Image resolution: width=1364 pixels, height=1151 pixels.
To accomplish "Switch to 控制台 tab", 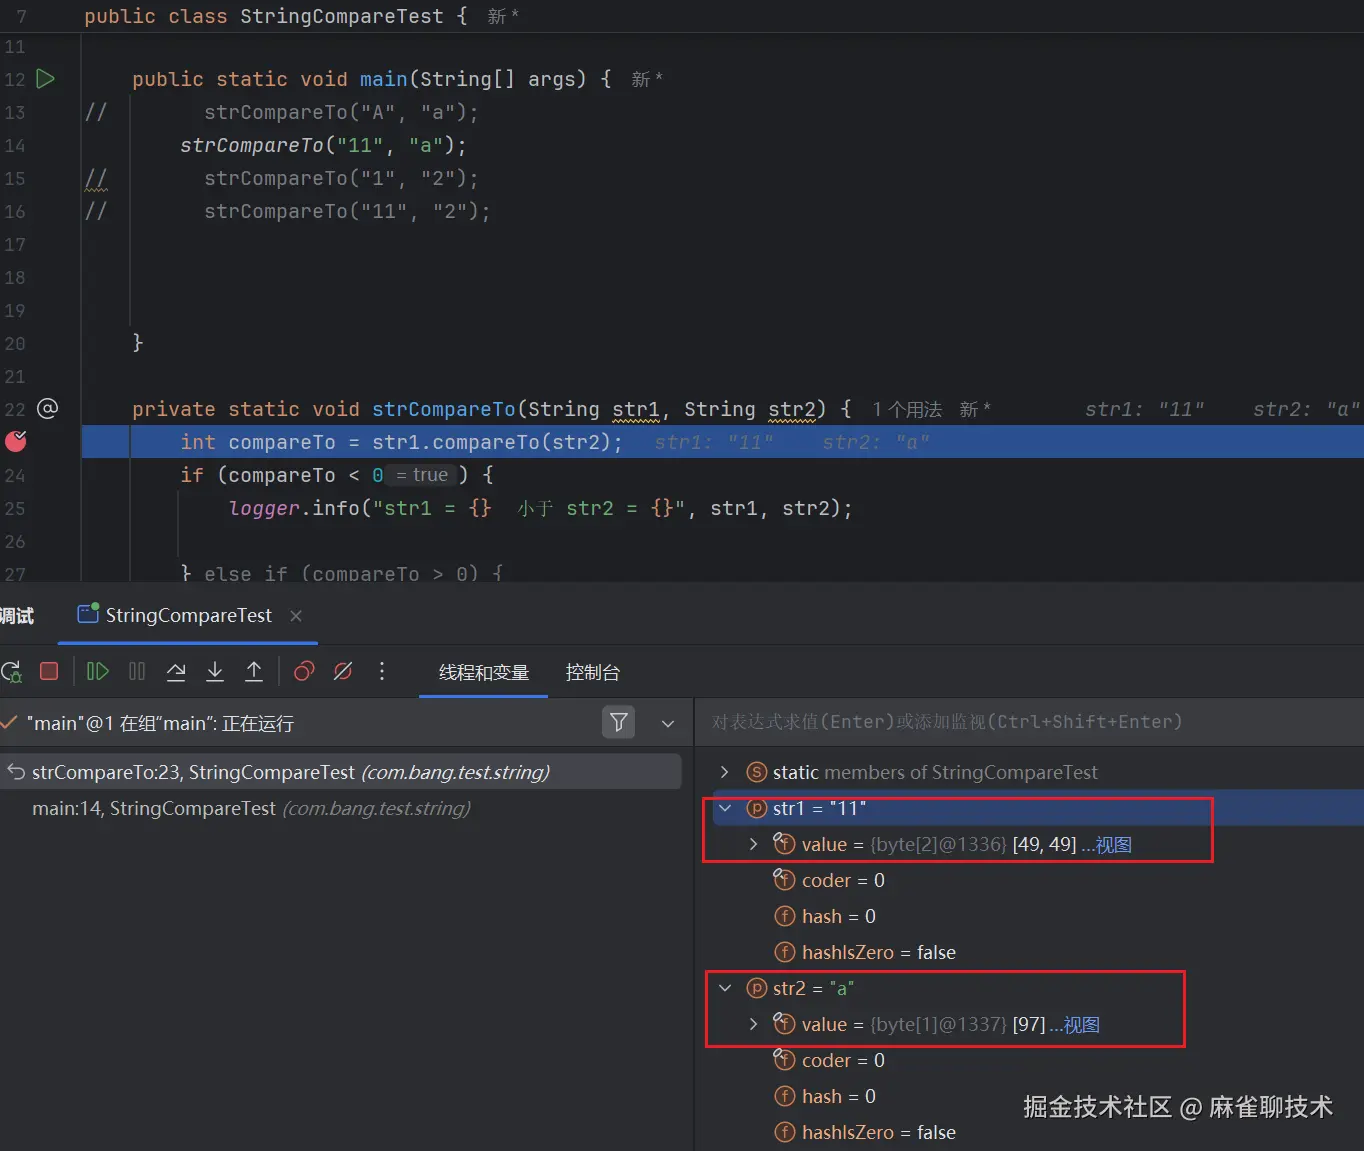I will point(593,672).
